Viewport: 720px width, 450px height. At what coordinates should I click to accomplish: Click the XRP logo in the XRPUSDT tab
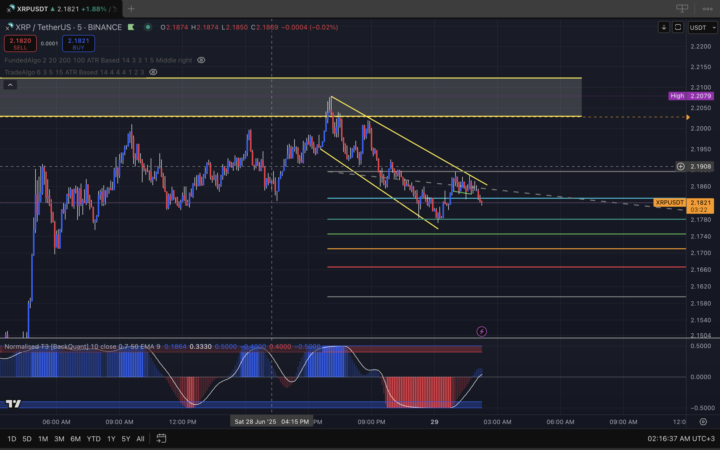click(x=10, y=9)
